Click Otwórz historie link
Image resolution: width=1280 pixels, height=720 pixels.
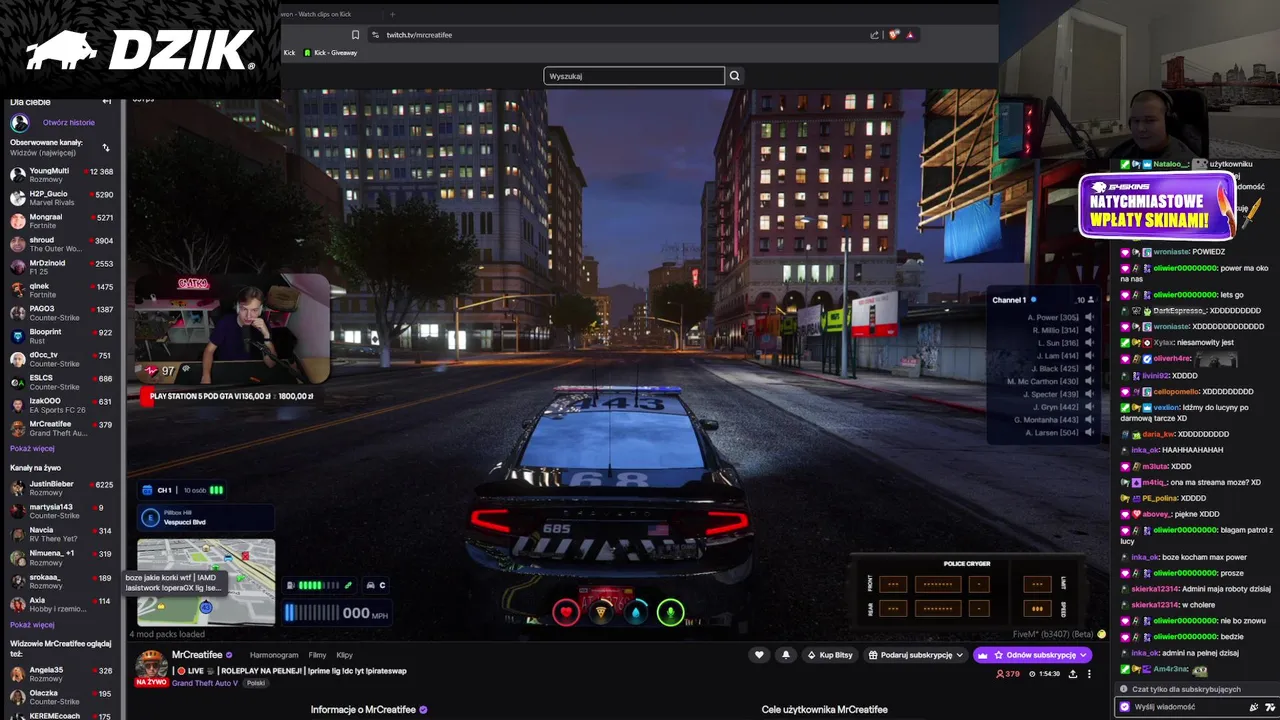(x=69, y=123)
